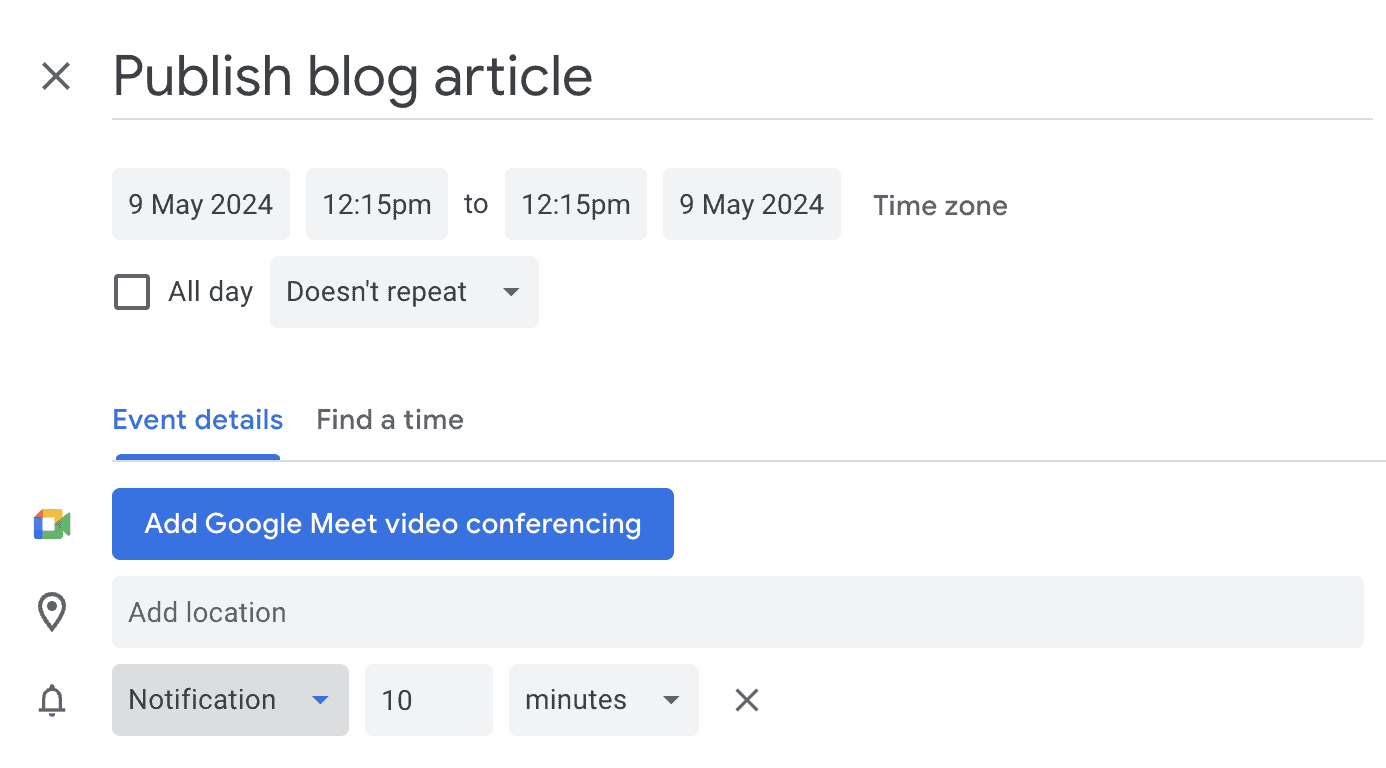
Task: Add Google Meet video conferencing
Action: (x=393, y=524)
